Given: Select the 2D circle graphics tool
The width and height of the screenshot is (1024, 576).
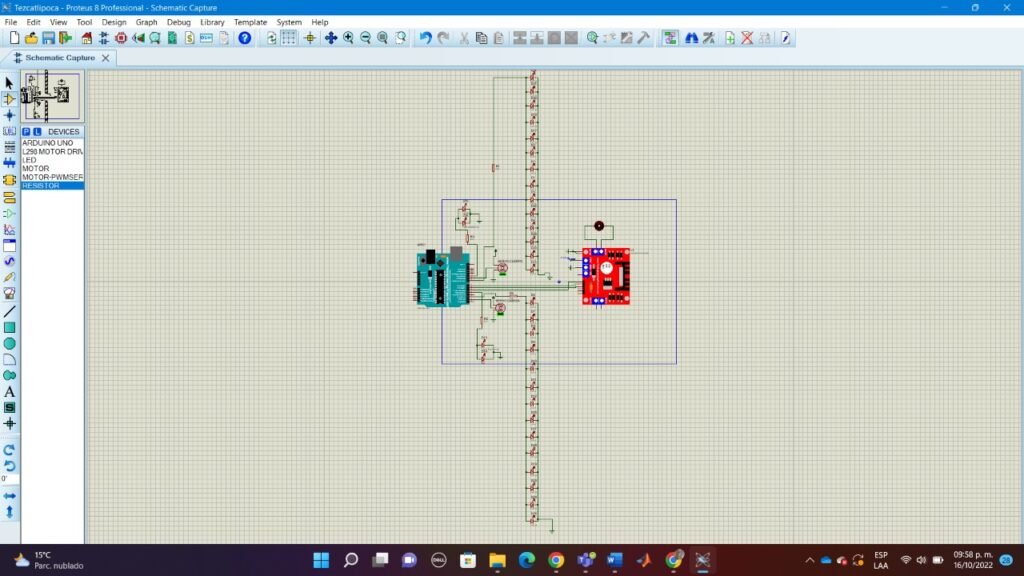Looking at the screenshot, I should [9, 343].
